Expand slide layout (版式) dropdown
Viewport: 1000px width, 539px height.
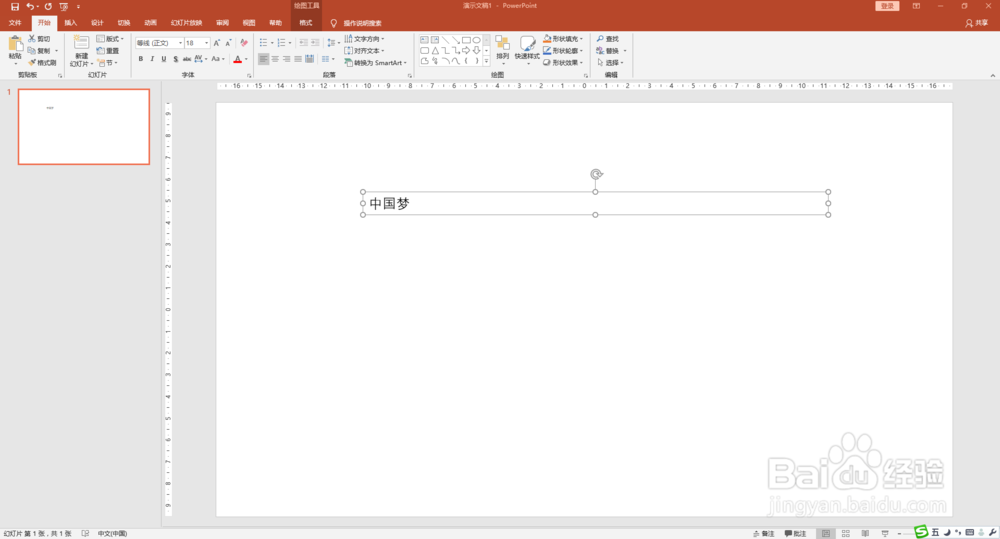click(x=110, y=39)
